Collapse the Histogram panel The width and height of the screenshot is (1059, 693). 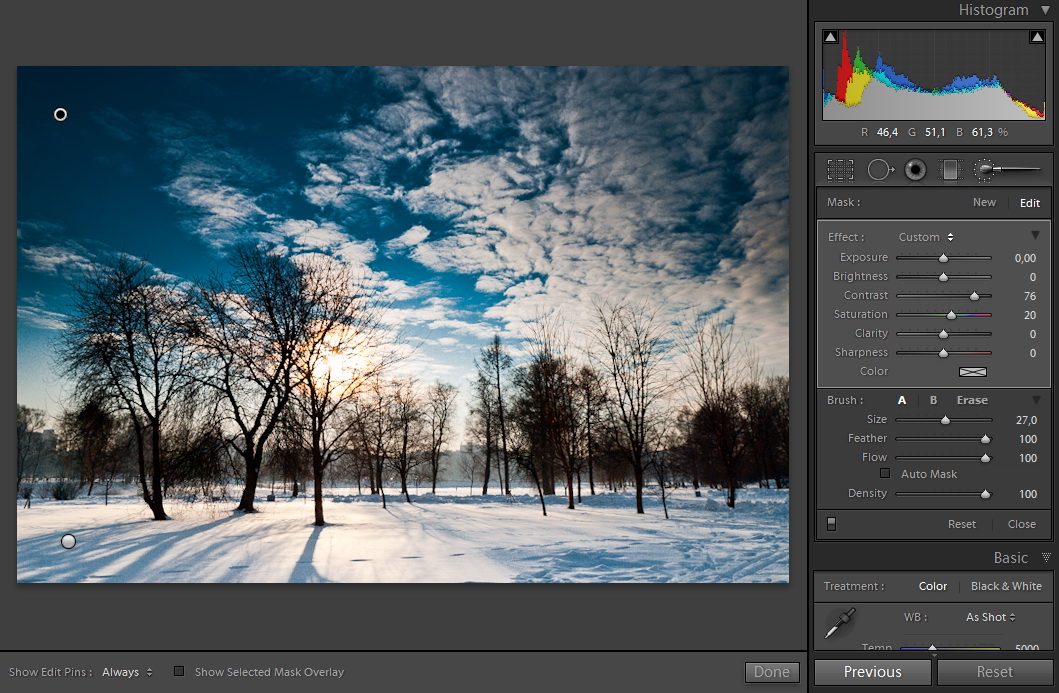tap(1045, 10)
